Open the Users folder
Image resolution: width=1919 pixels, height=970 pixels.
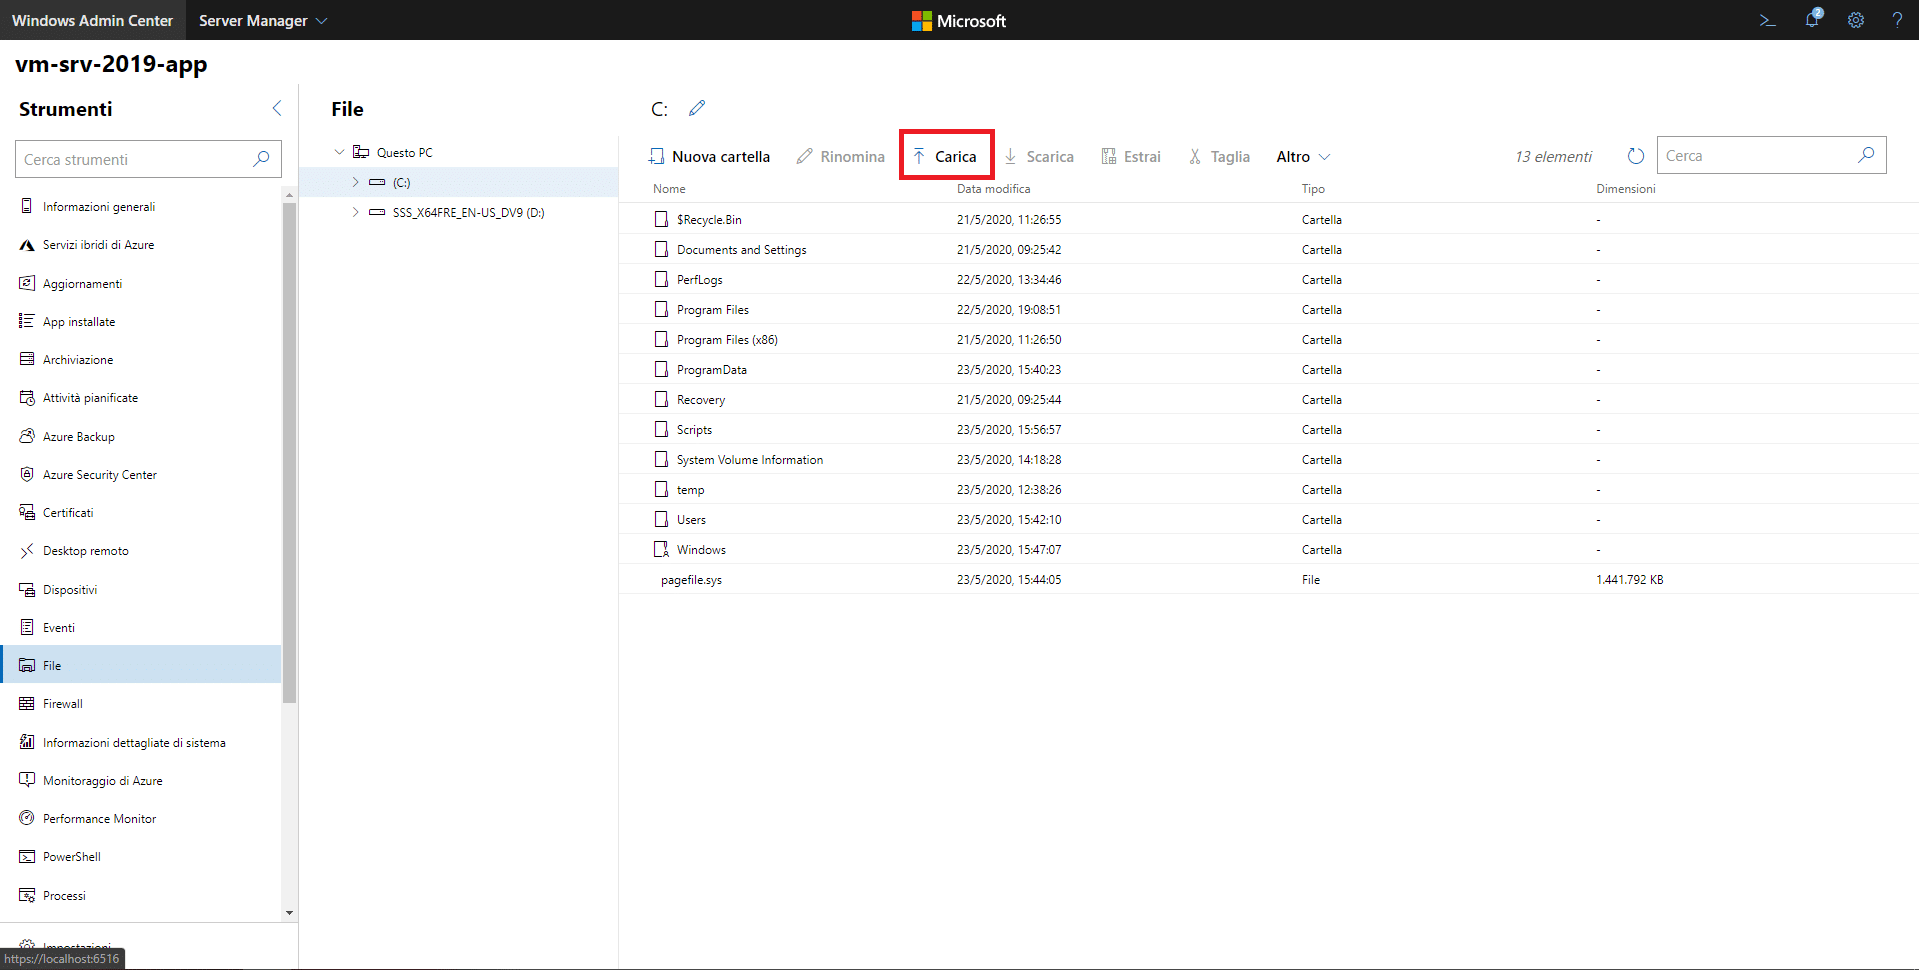691,520
